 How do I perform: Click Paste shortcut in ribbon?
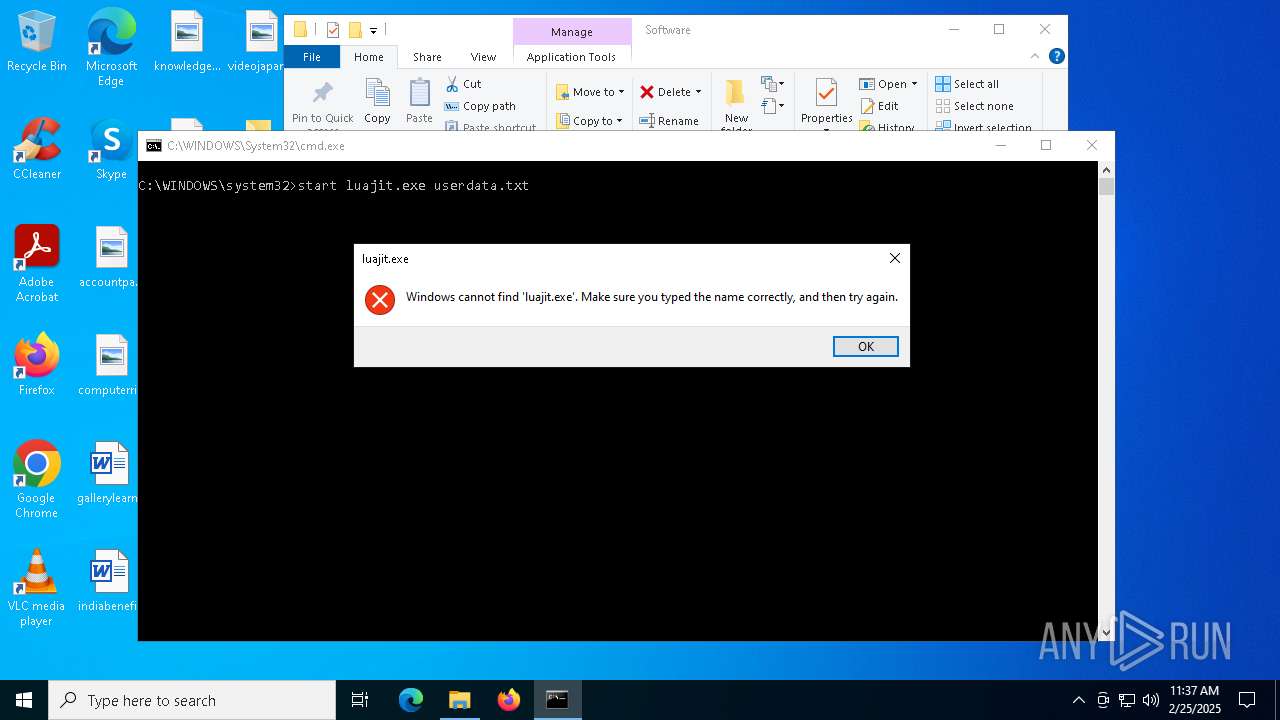coord(490,127)
